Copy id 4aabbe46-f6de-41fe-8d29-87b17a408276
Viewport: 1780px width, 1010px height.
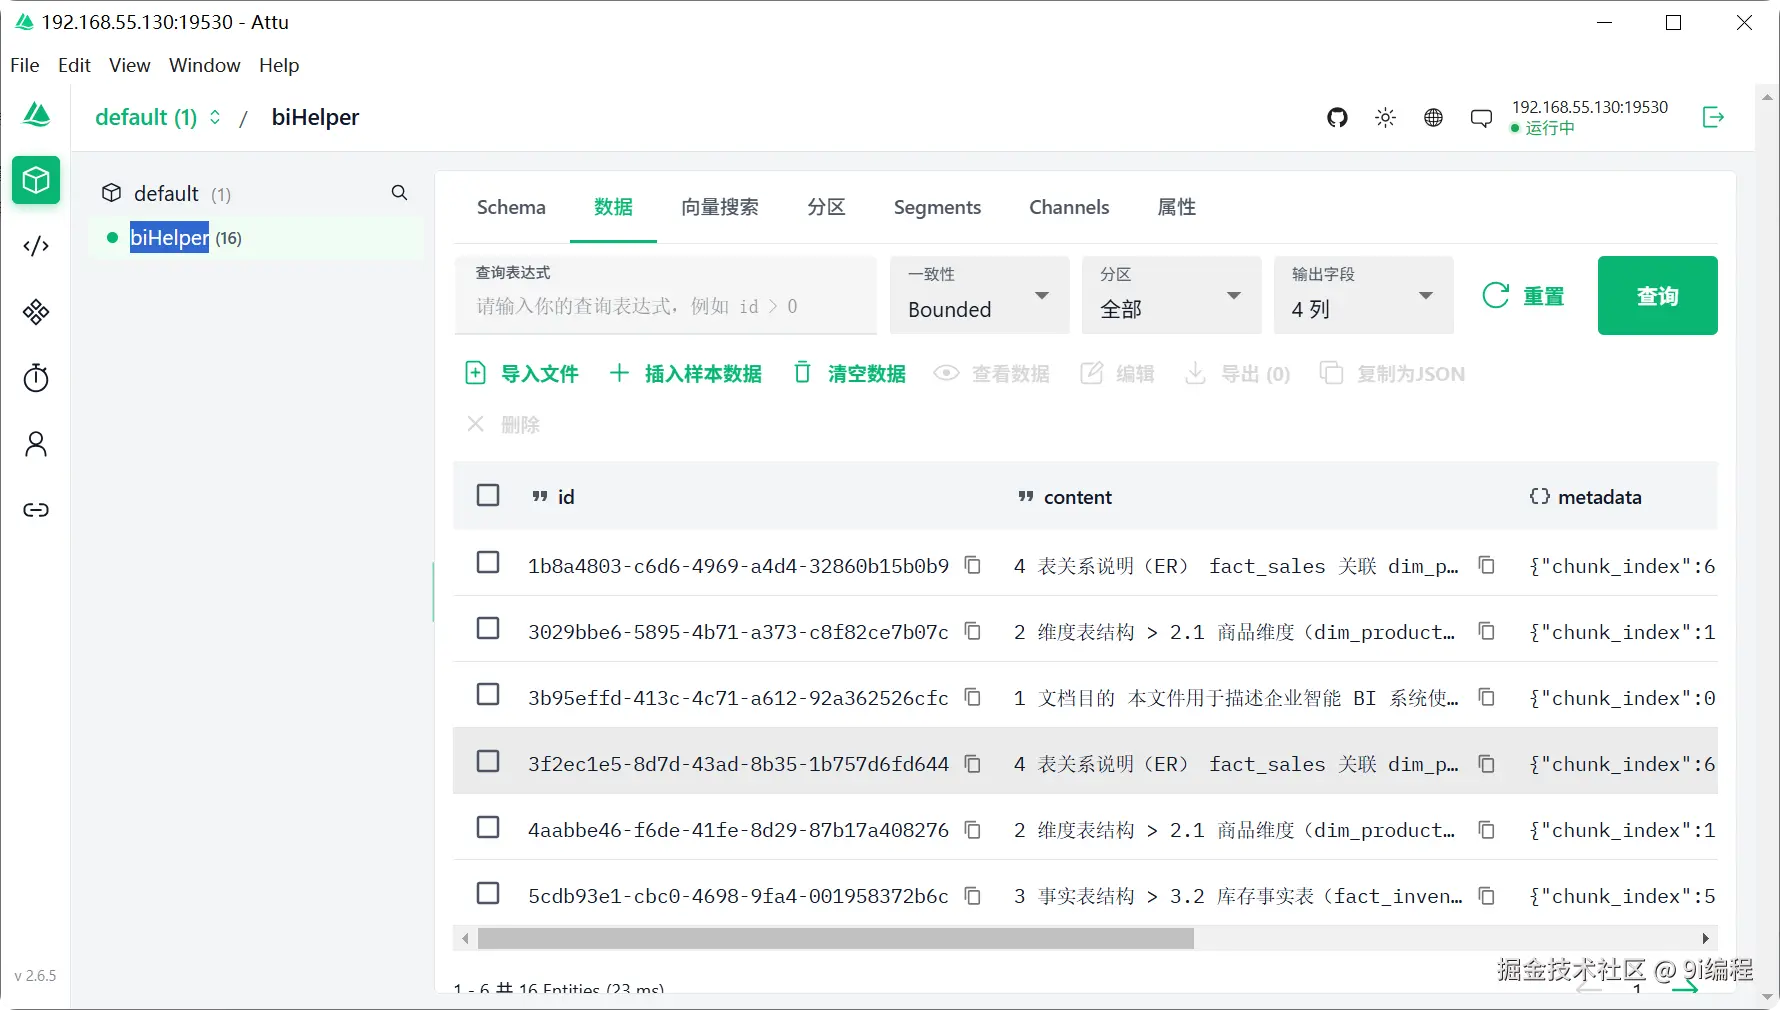tap(972, 829)
